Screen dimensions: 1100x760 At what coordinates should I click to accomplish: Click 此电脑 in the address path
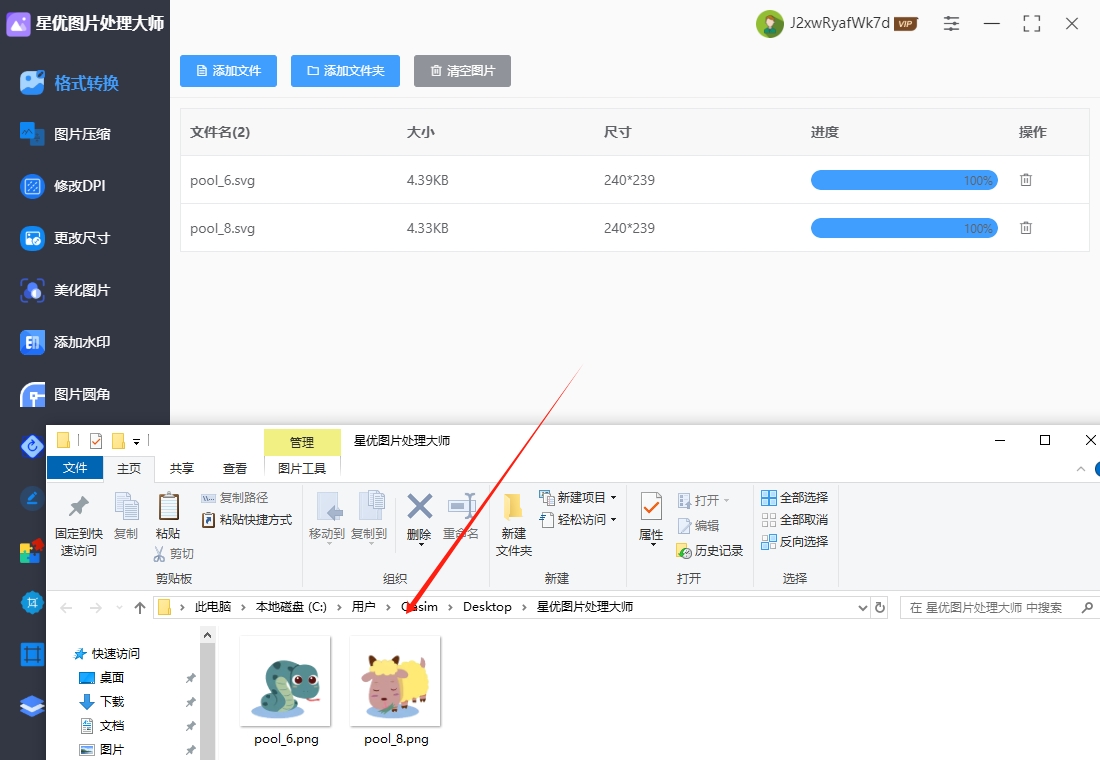(x=213, y=607)
